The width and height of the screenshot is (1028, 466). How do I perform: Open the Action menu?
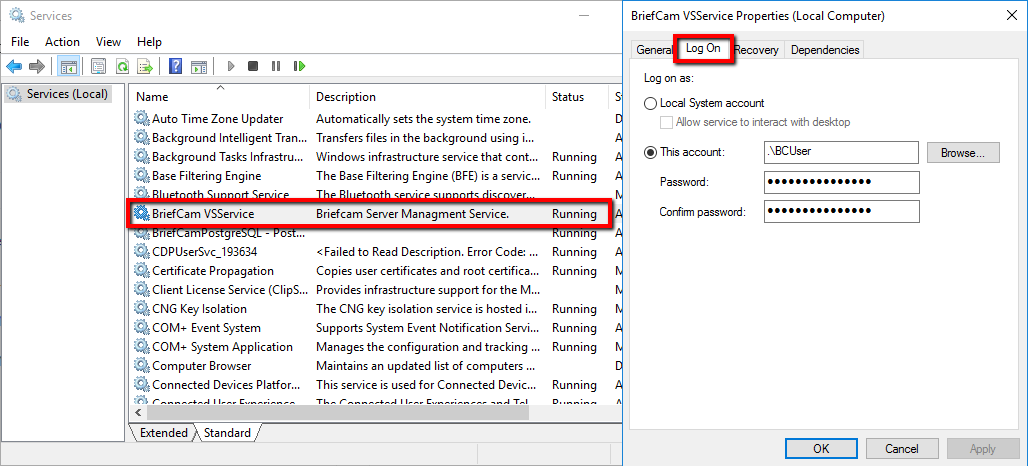tap(62, 42)
